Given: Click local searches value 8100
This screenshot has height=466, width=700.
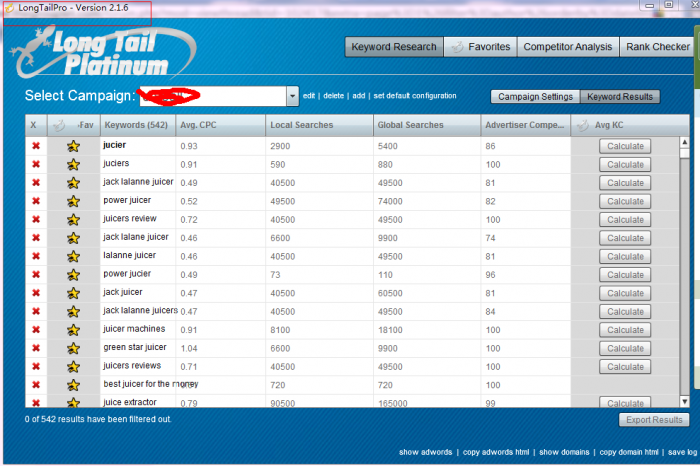Looking at the screenshot, I should point(280,330).
